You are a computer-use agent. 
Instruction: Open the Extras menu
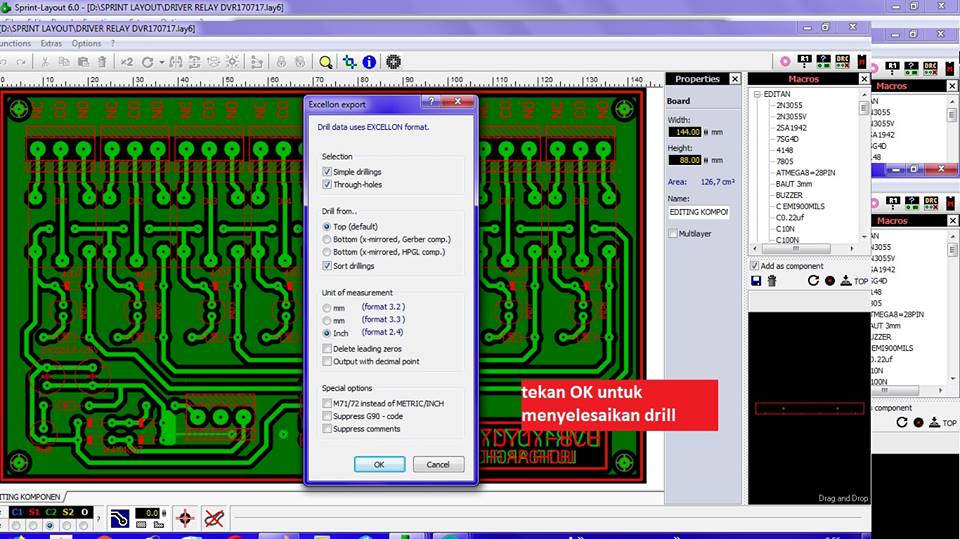[51, 43]
